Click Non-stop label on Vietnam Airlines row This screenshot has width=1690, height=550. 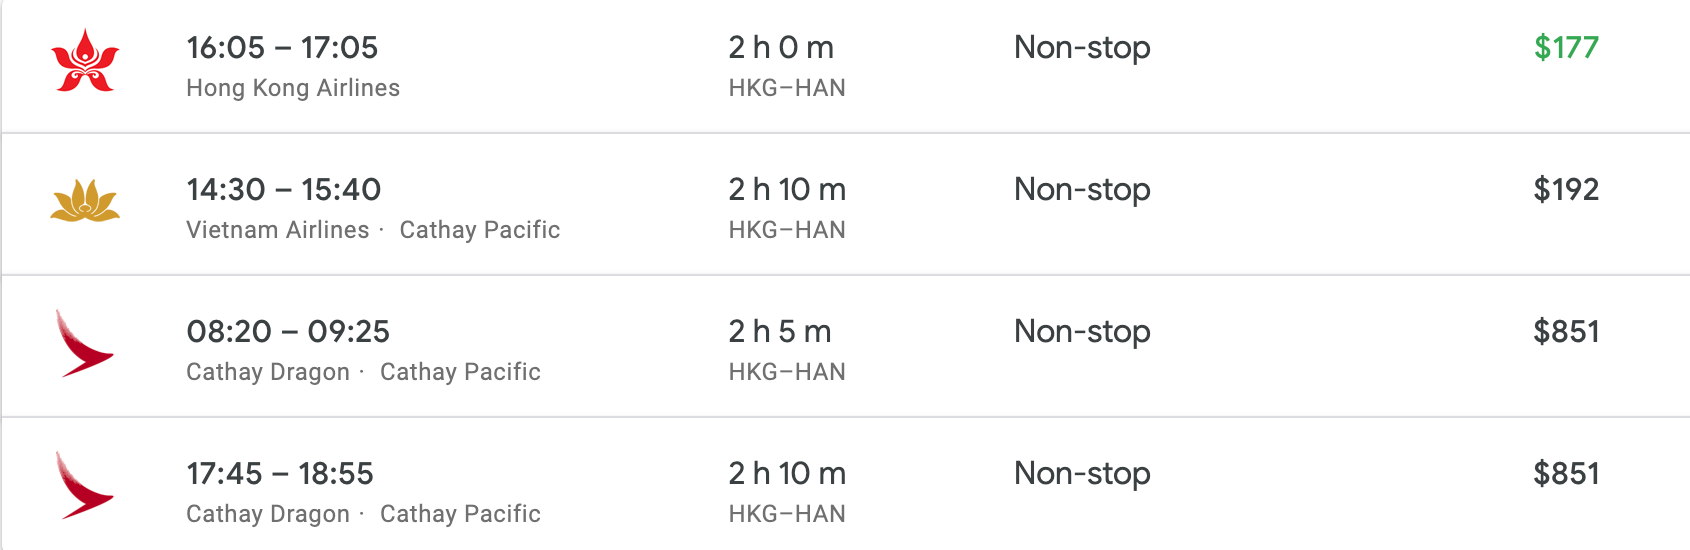coord(1082,189)
